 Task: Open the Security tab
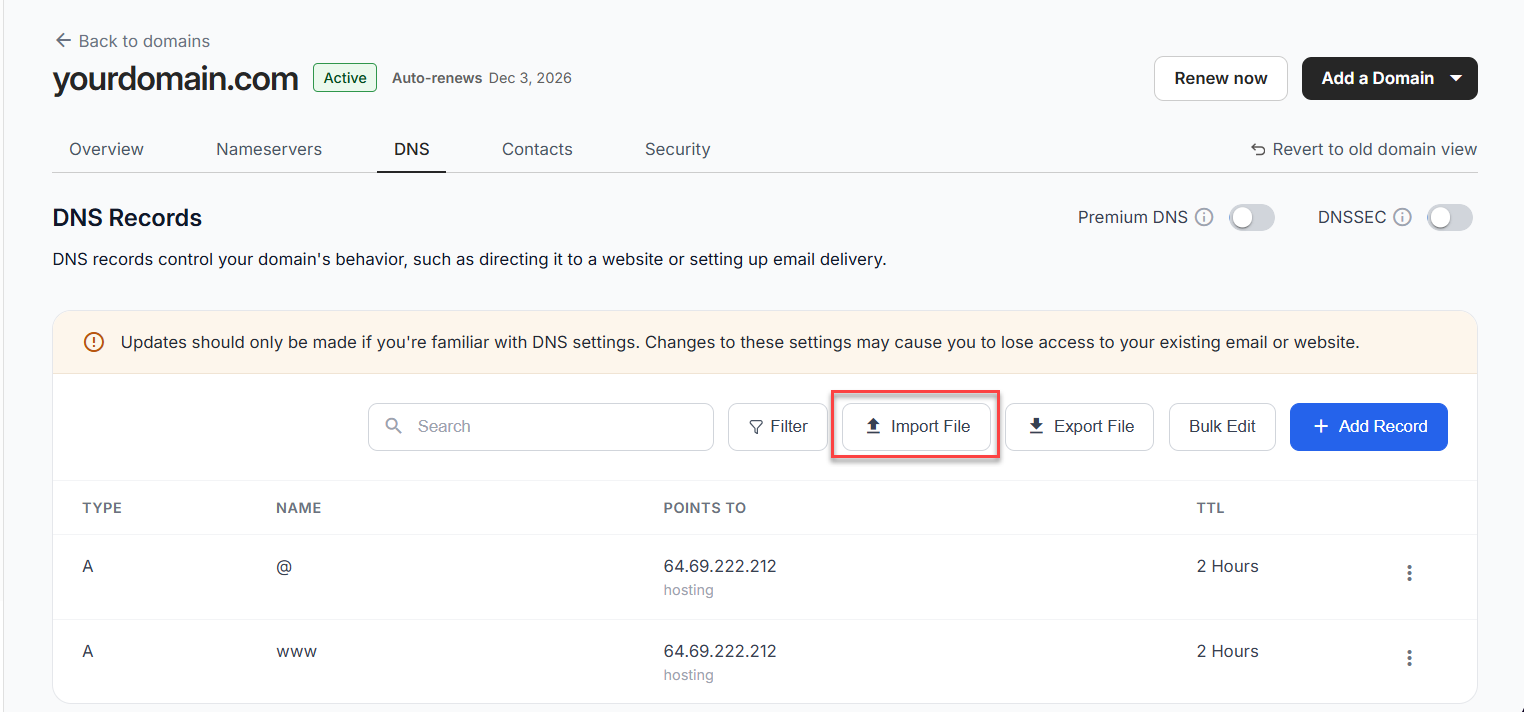tap(677, 149)
